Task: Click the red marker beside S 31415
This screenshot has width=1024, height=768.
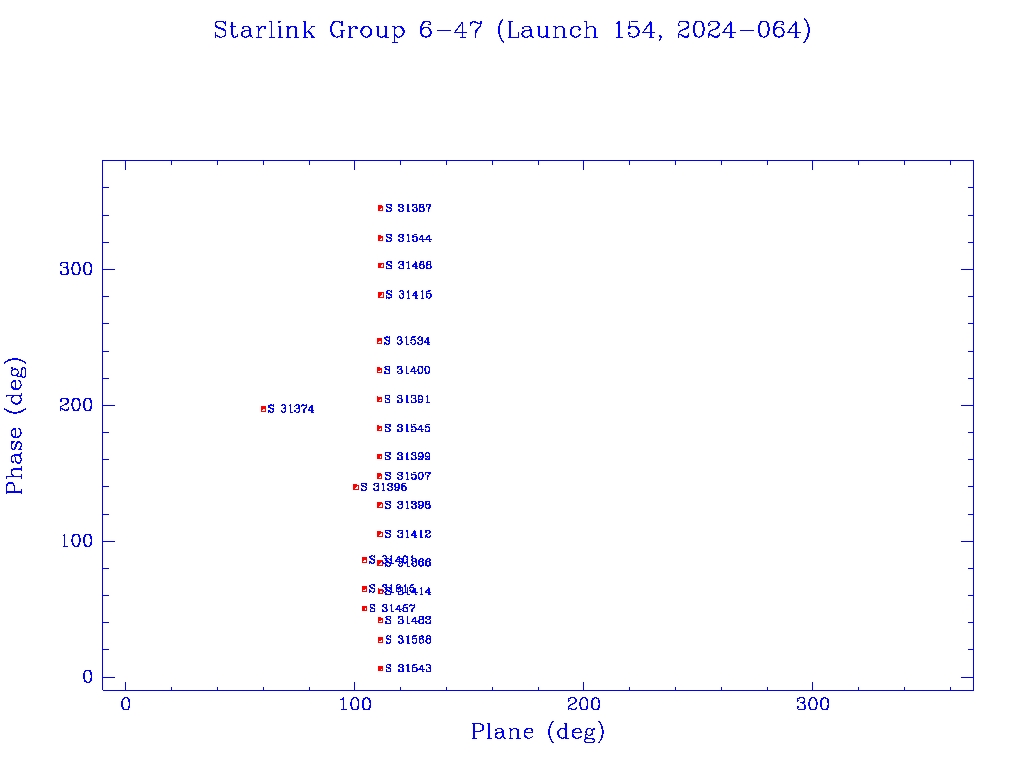Action: pos(380,295)
